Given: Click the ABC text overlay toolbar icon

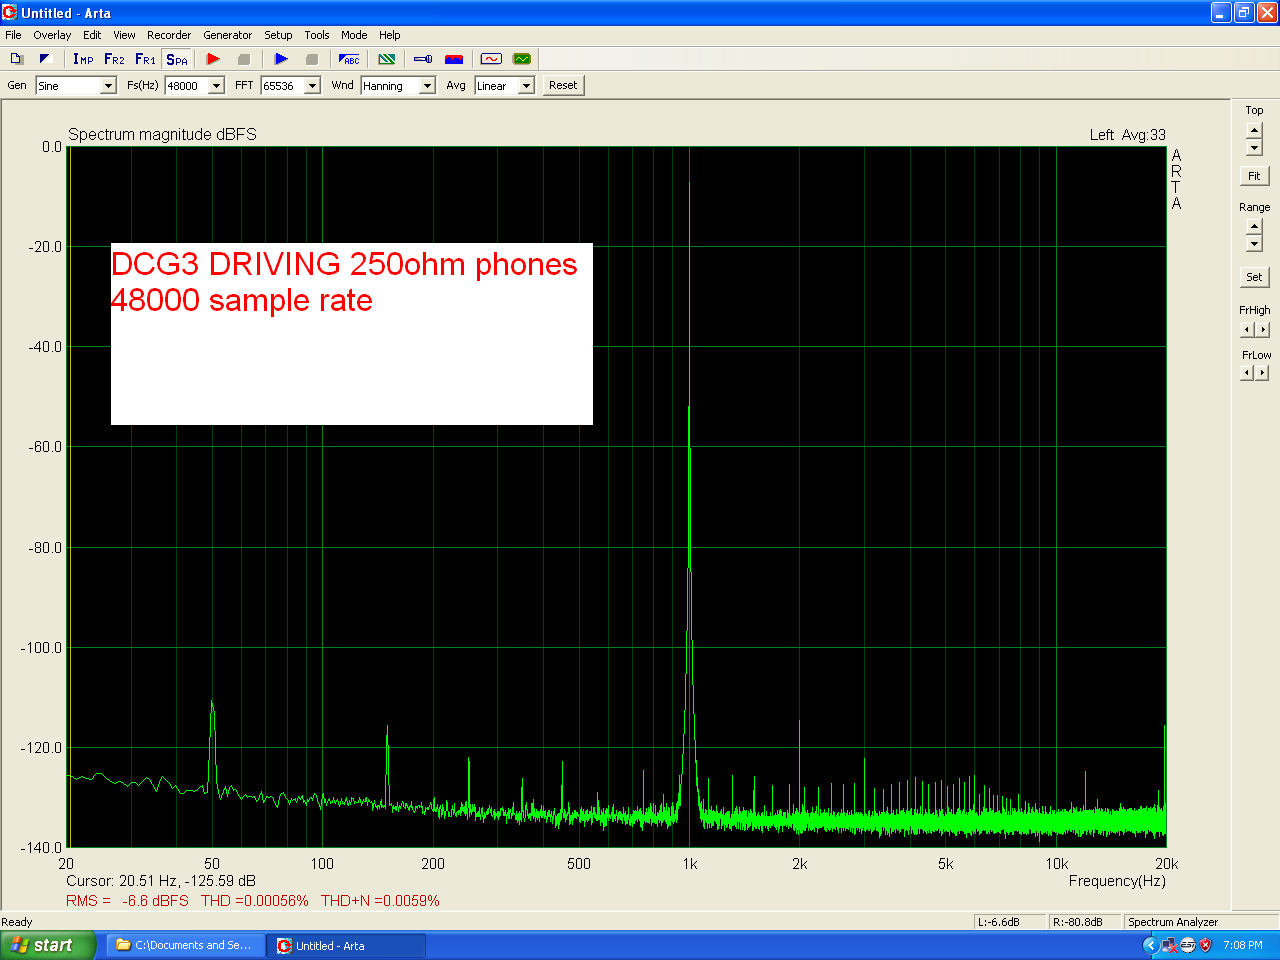Looking at the screenshot, I should pyautogui.click(x=349, y=59).
